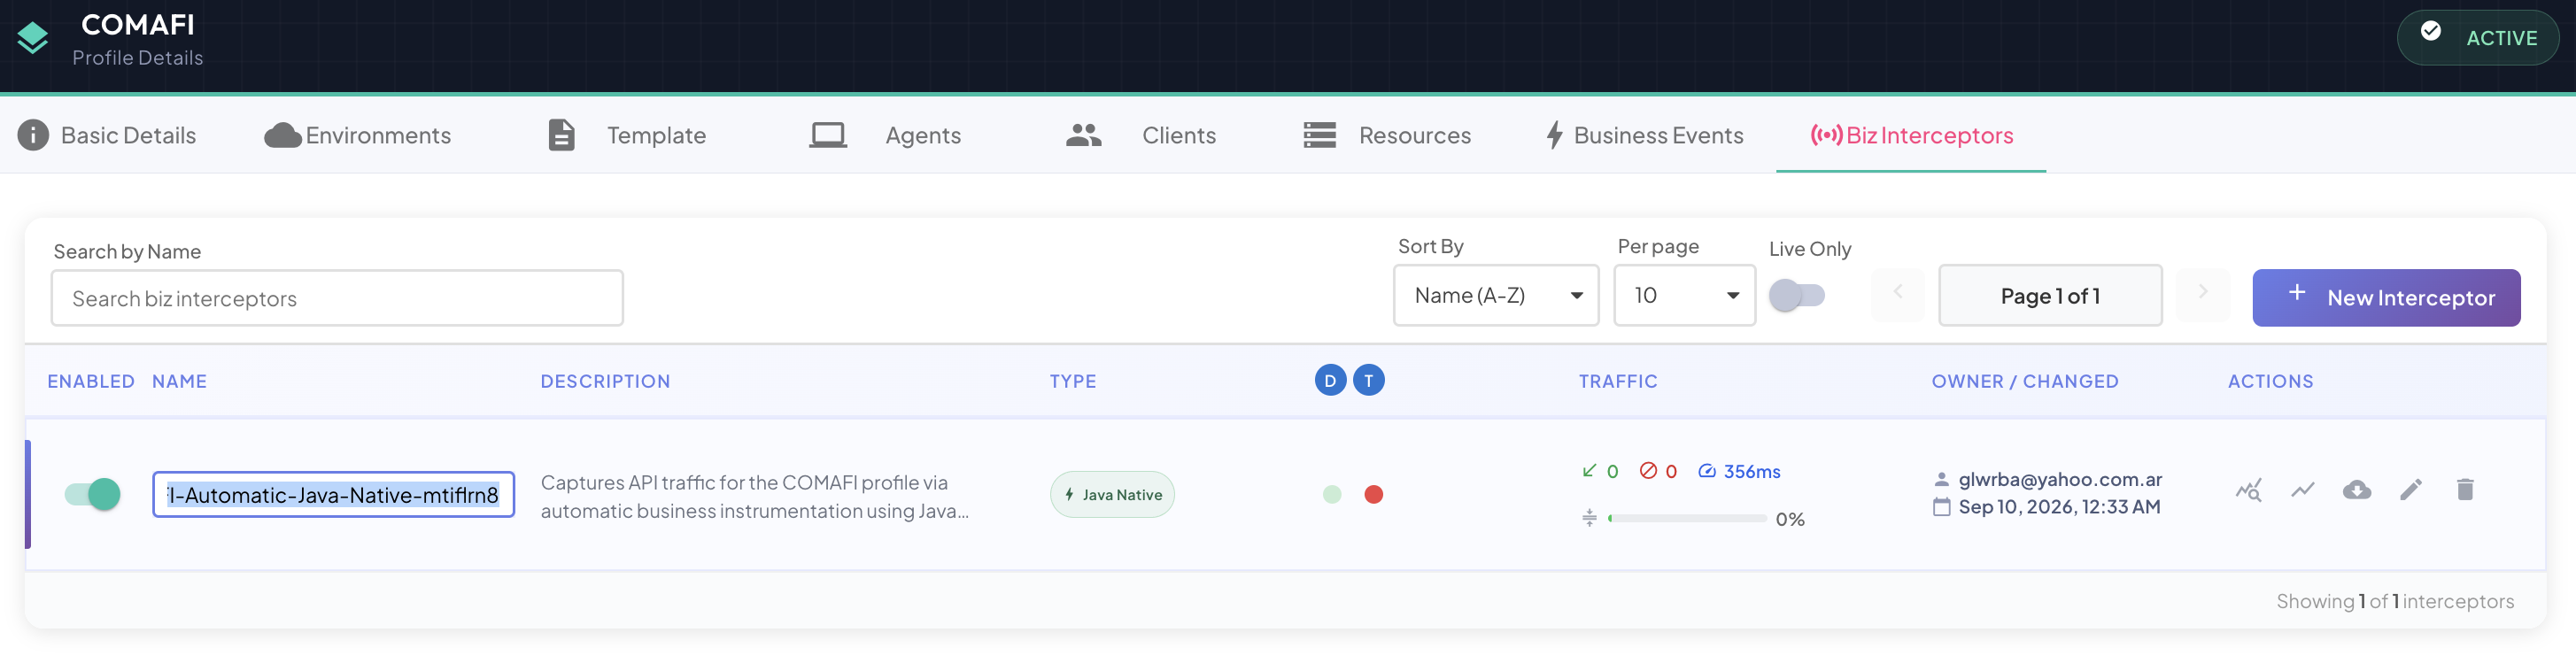The image size is (2576, 671).
Task: Open the trend line chart icon
Action: coord(2303,490)
